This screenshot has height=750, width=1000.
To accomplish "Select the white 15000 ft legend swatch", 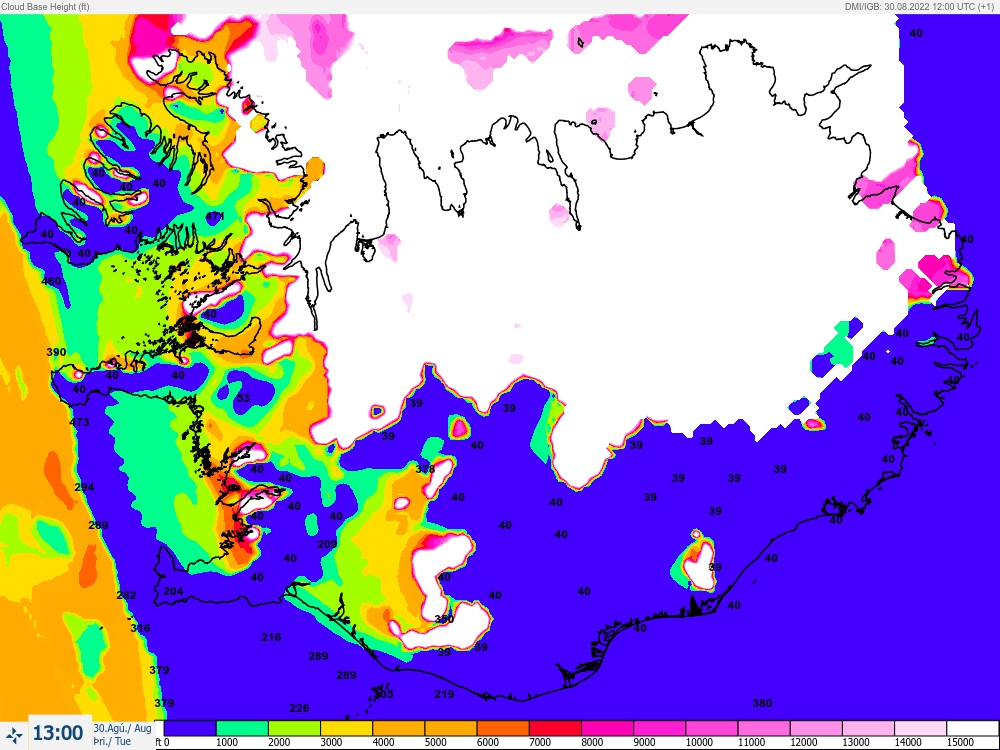I will [x=973, y=728].
